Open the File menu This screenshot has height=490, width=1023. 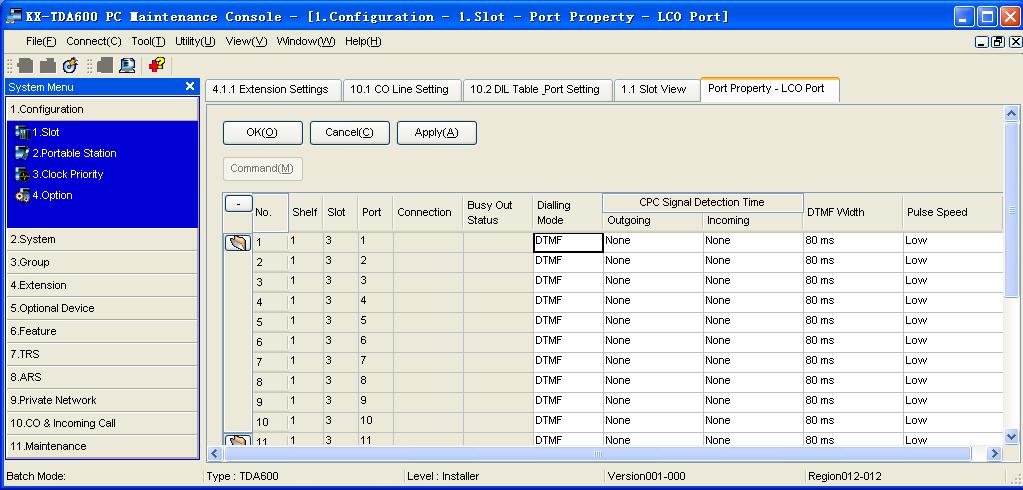(41, 41)
